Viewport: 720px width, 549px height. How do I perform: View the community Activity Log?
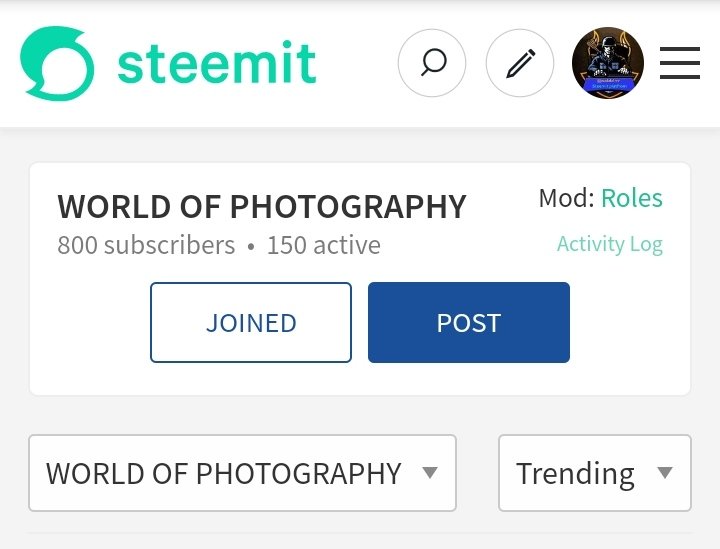(610, 244)
